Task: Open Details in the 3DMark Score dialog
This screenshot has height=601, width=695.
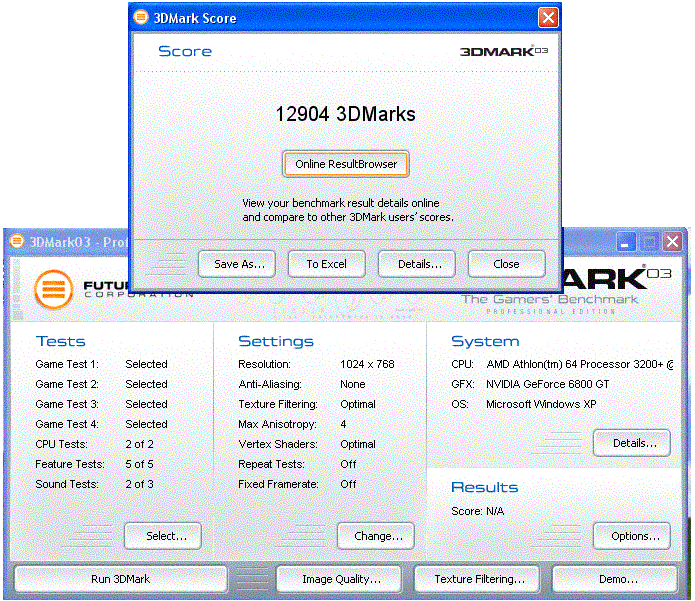Action: 417,264
